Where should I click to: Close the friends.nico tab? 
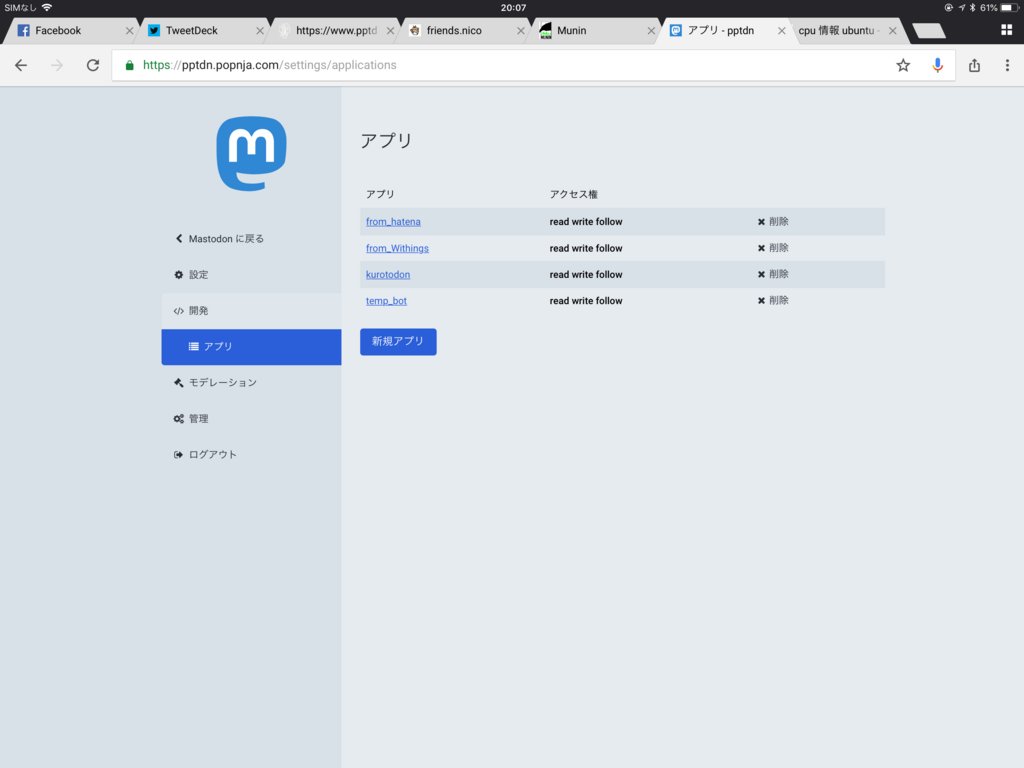coord(520,31)
